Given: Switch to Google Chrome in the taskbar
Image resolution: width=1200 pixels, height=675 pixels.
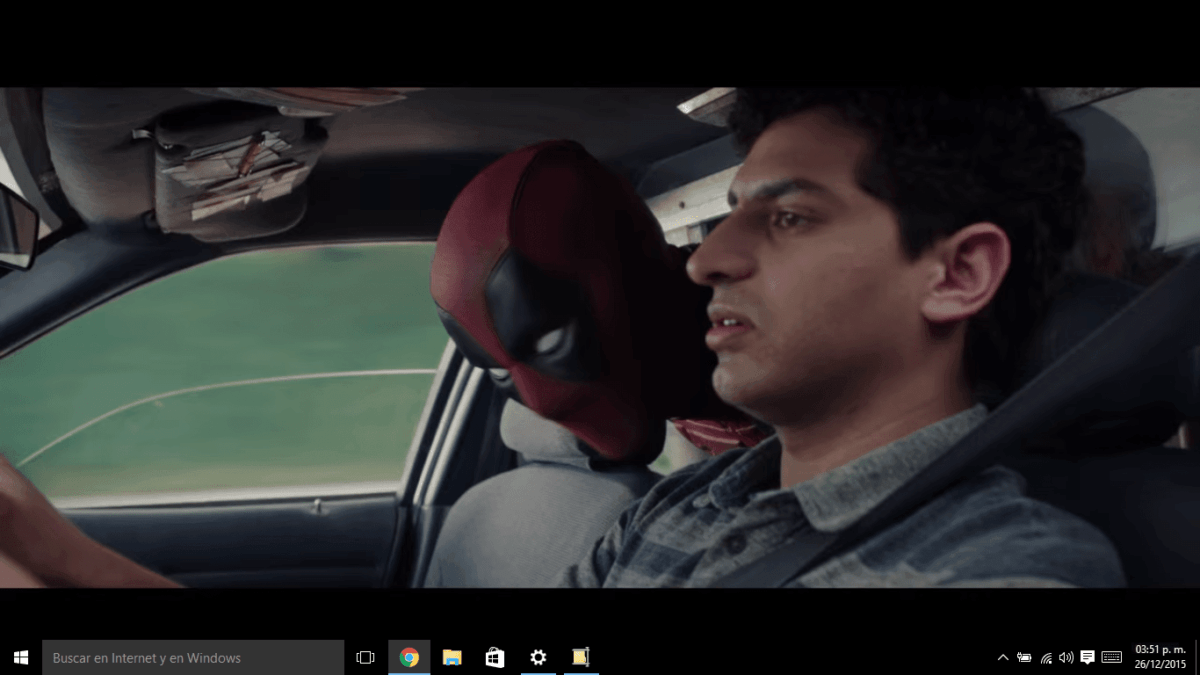Looking at the screenshot, I should pyautogui.click(x=409, y=657).
